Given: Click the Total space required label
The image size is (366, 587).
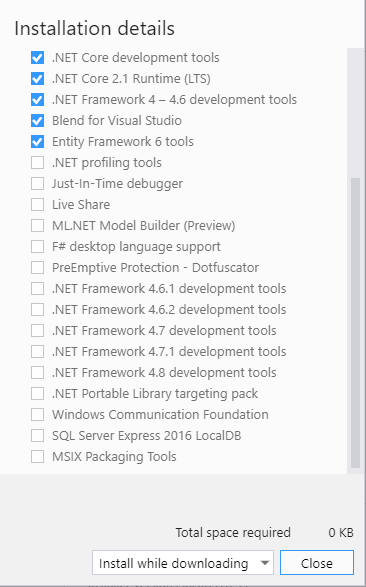Looking at the screenshot, I should tap(233, 532).
